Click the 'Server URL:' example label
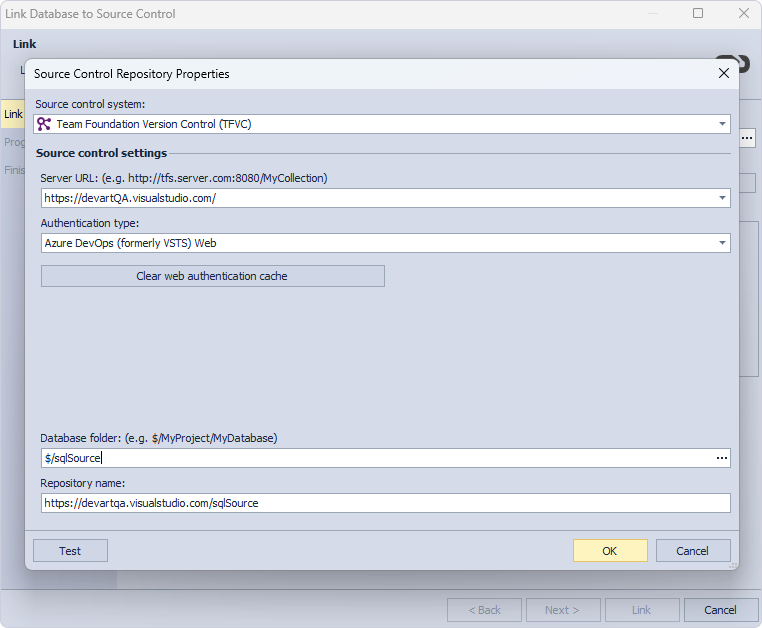 184,178
